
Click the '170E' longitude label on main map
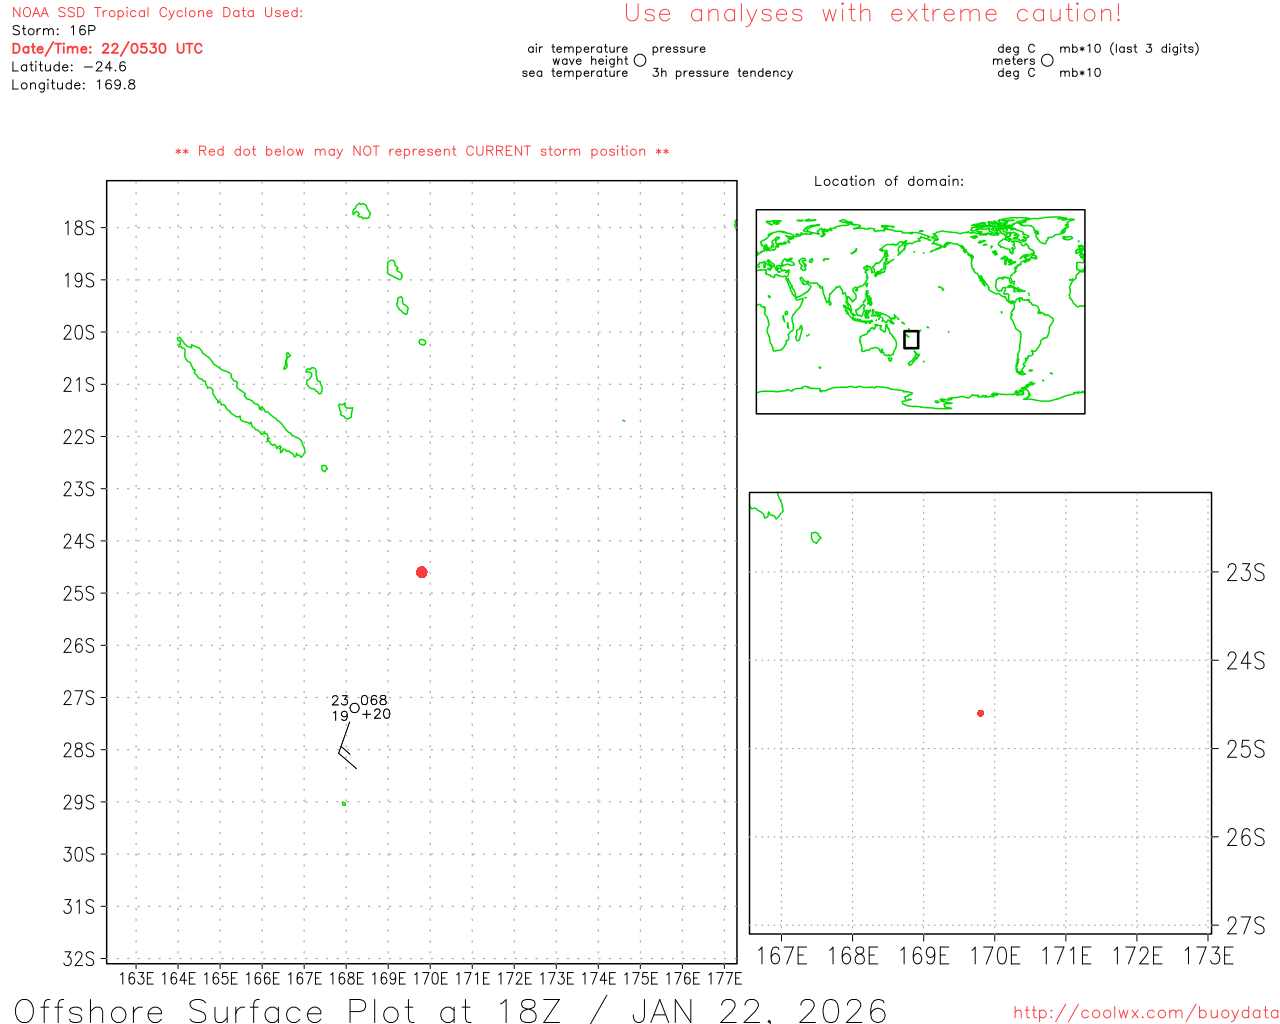[430, 978]
